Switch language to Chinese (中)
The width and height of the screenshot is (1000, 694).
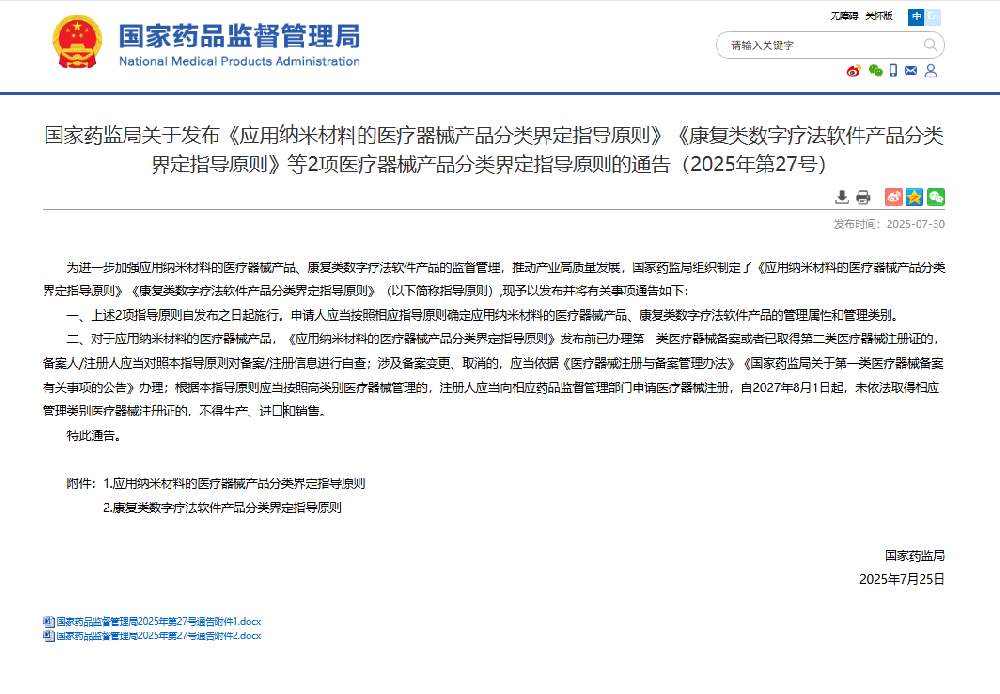click(x=915, y=17)
